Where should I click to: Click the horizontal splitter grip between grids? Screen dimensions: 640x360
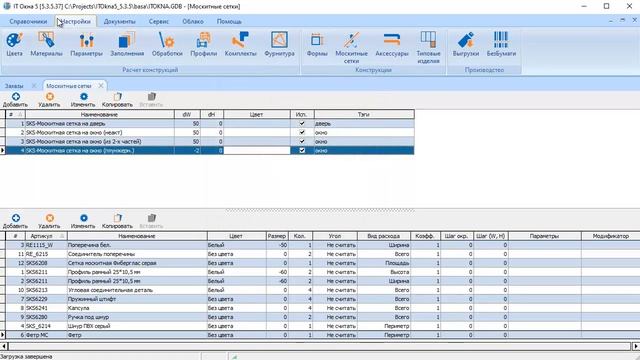point(320,210)
